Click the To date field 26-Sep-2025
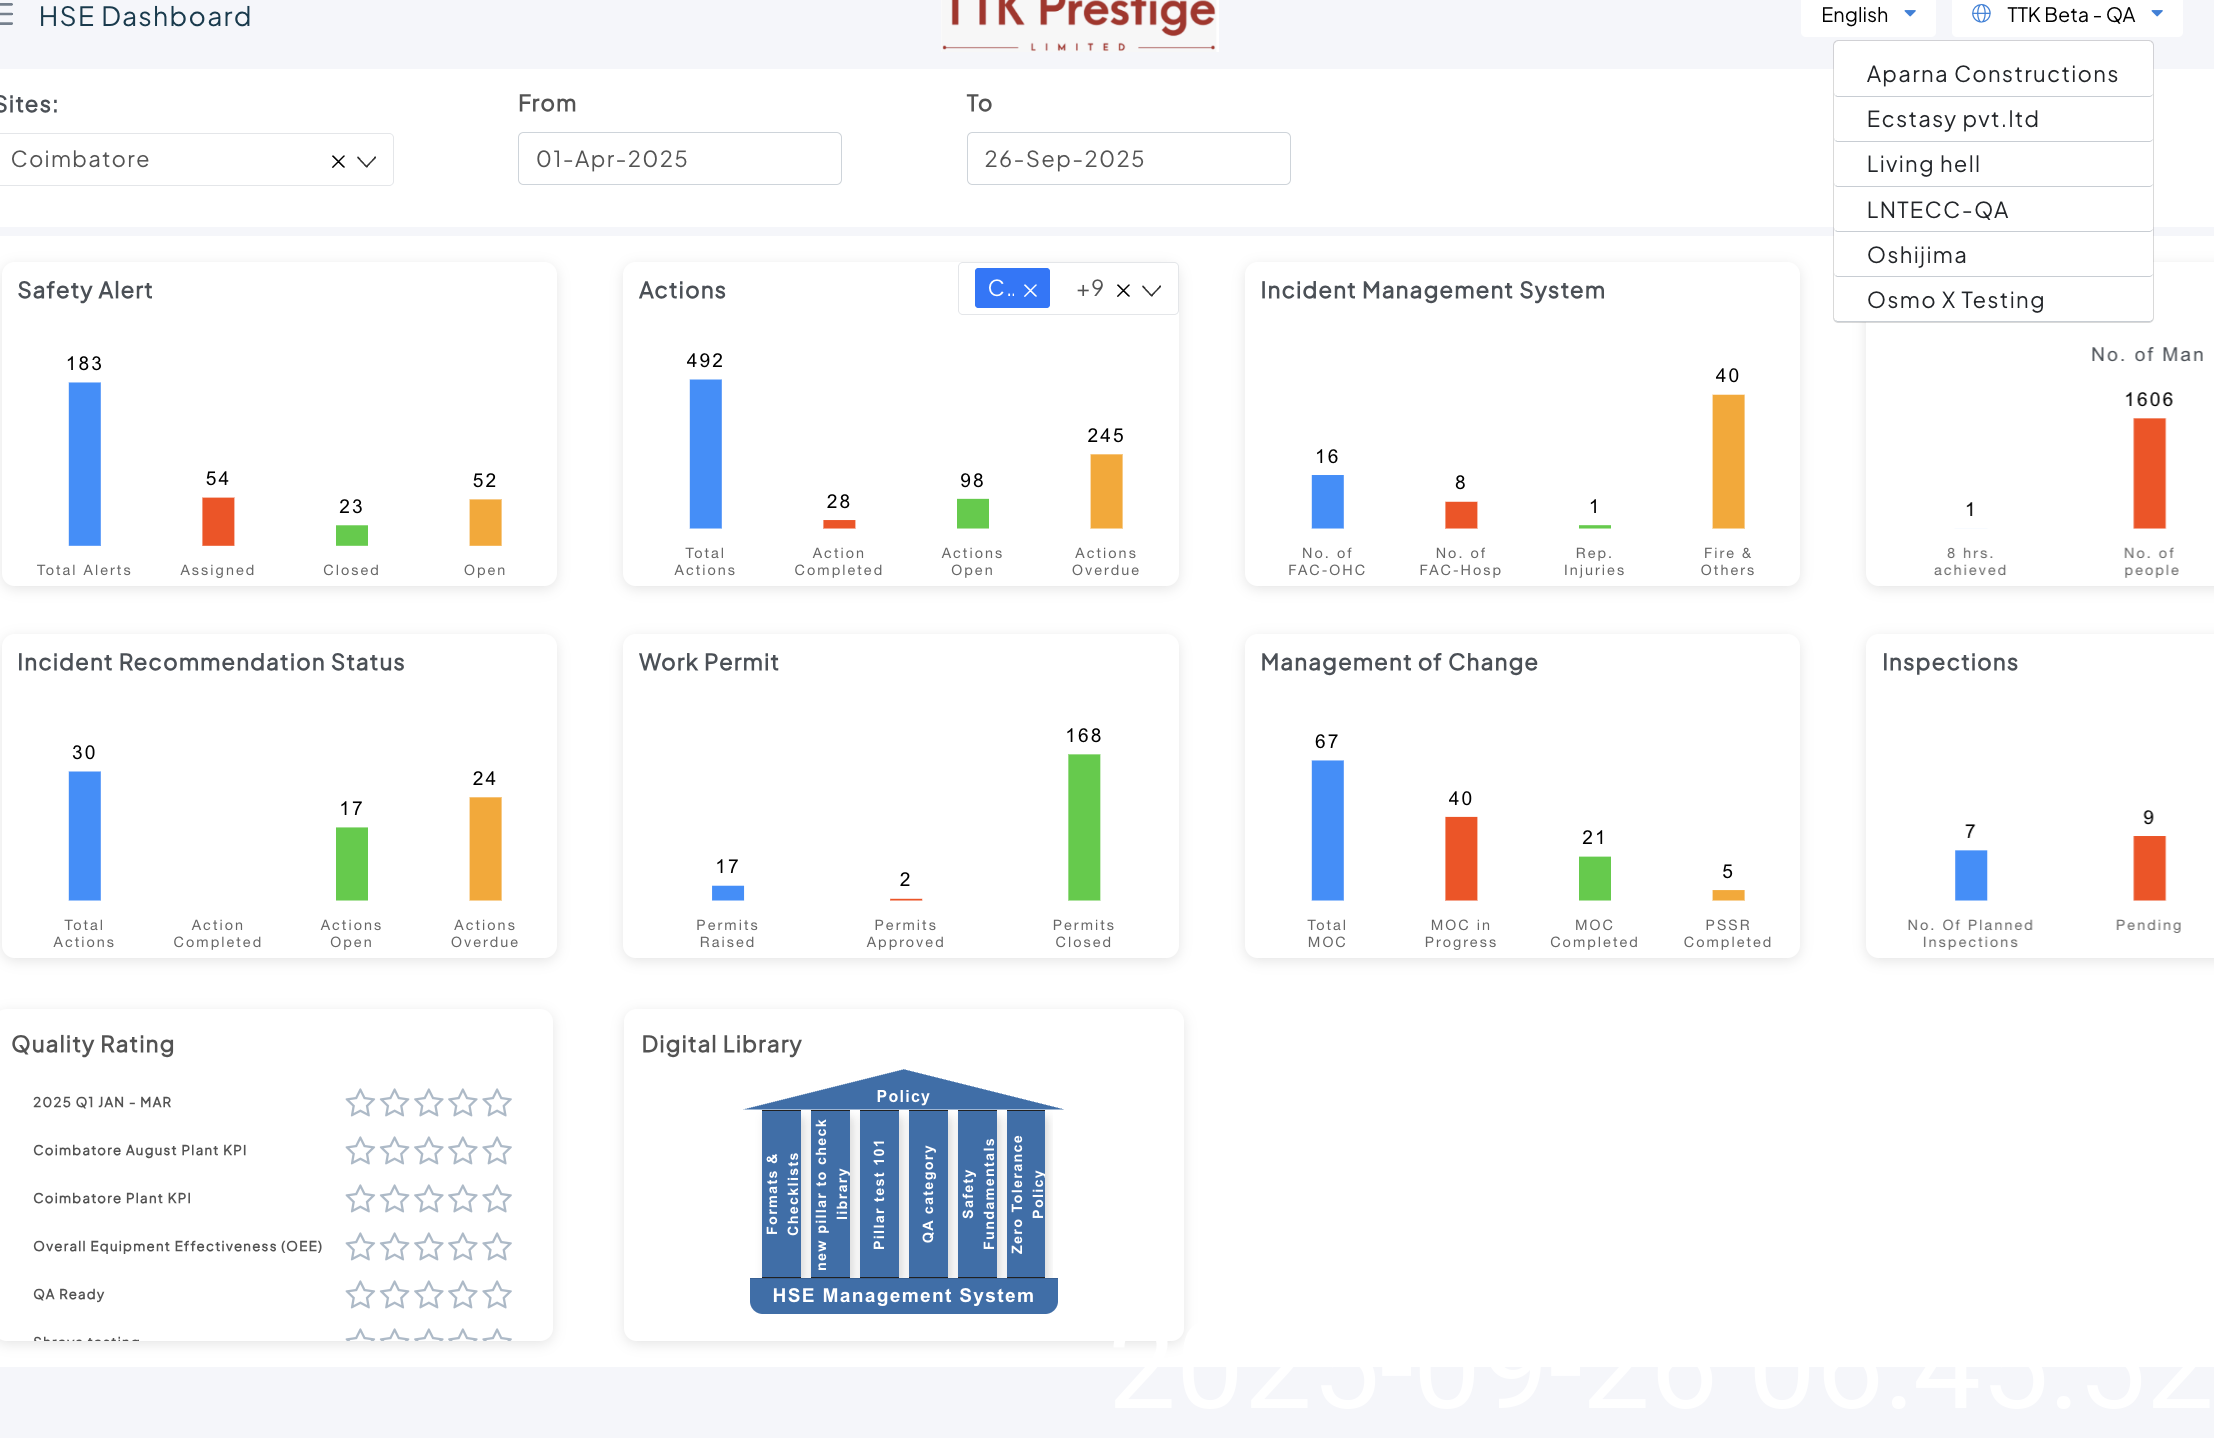Viewport: 2214px width, 1438px height. (x=1128, y=159)
